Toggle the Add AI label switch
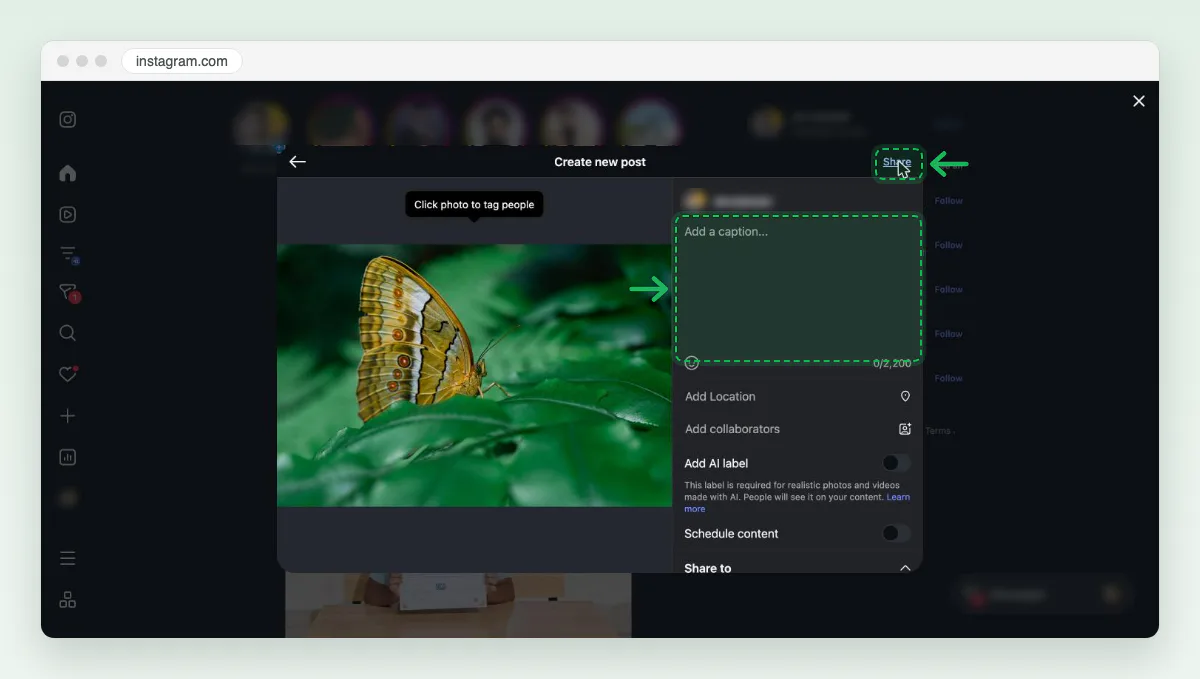 coord(896,463)
